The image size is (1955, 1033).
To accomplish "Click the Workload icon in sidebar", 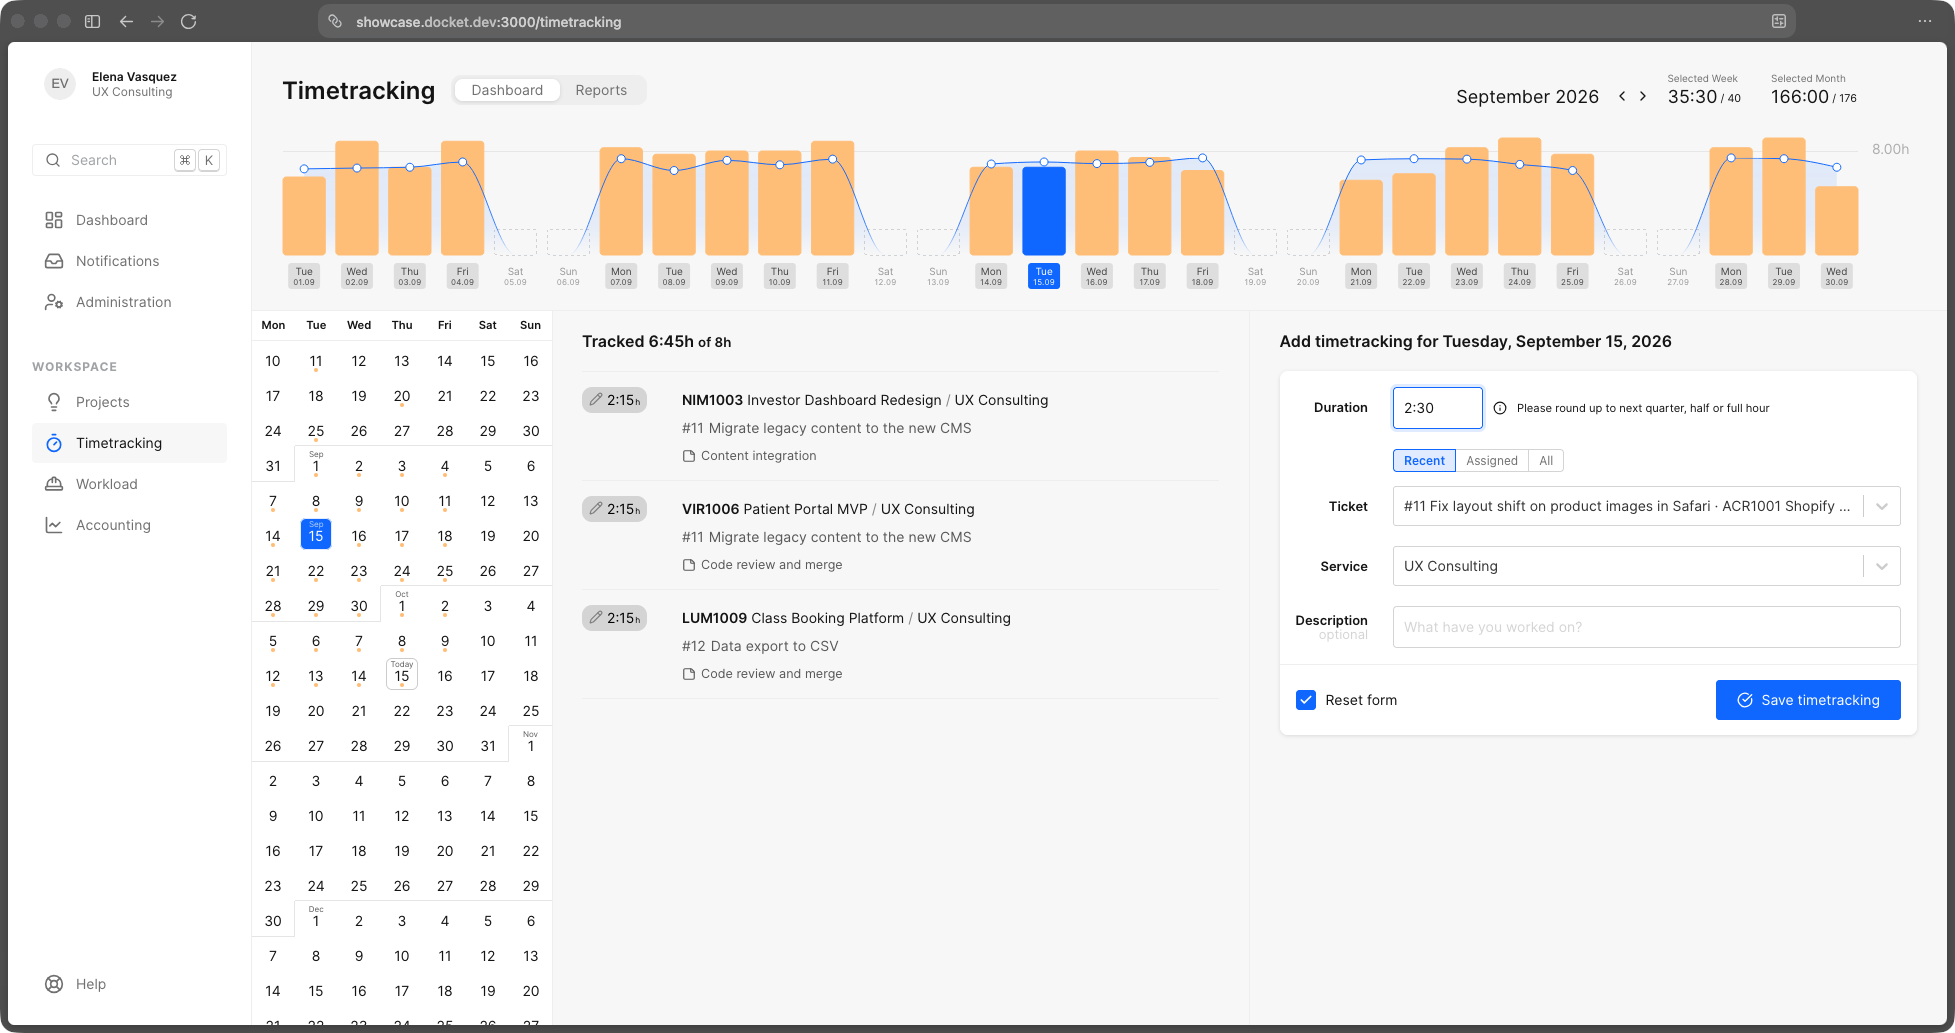I will (x=54, y=484).
